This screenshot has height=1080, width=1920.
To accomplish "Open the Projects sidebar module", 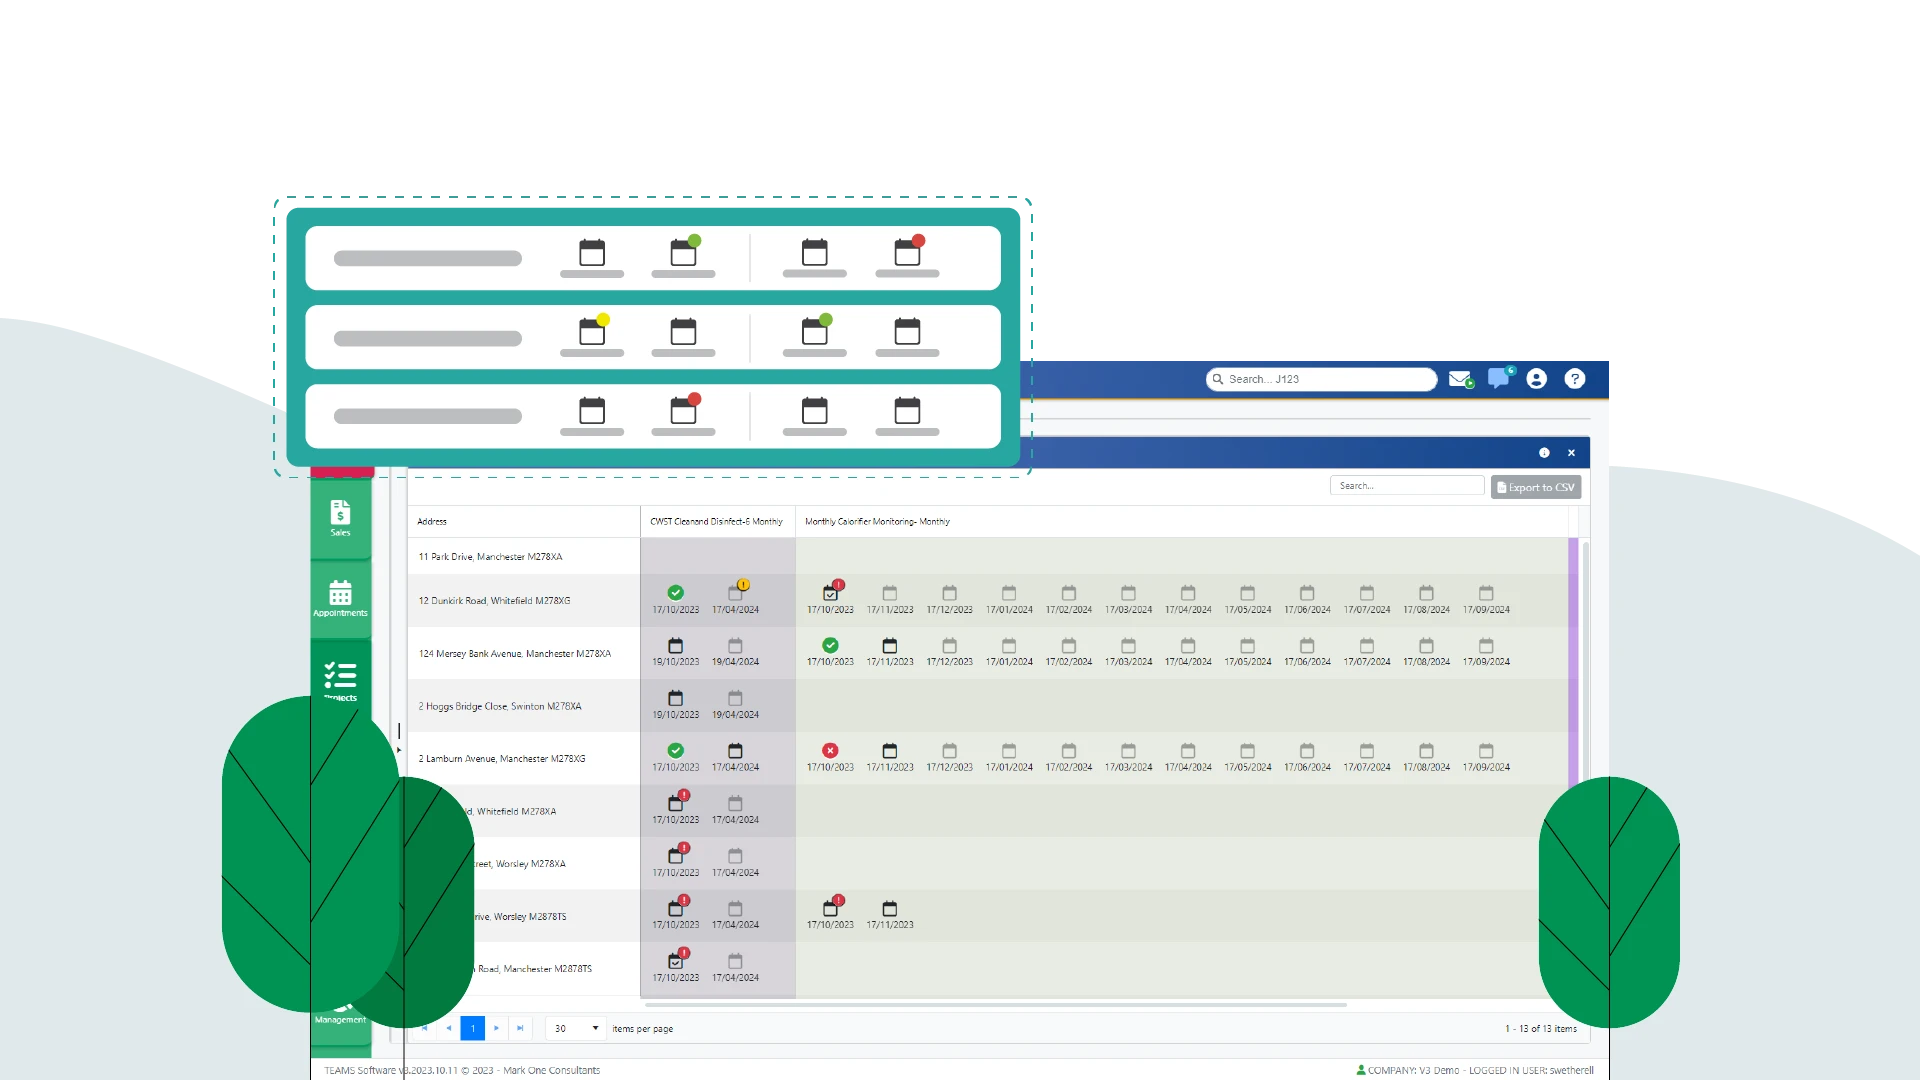I will pyautogui.click(x=340, y=680).
